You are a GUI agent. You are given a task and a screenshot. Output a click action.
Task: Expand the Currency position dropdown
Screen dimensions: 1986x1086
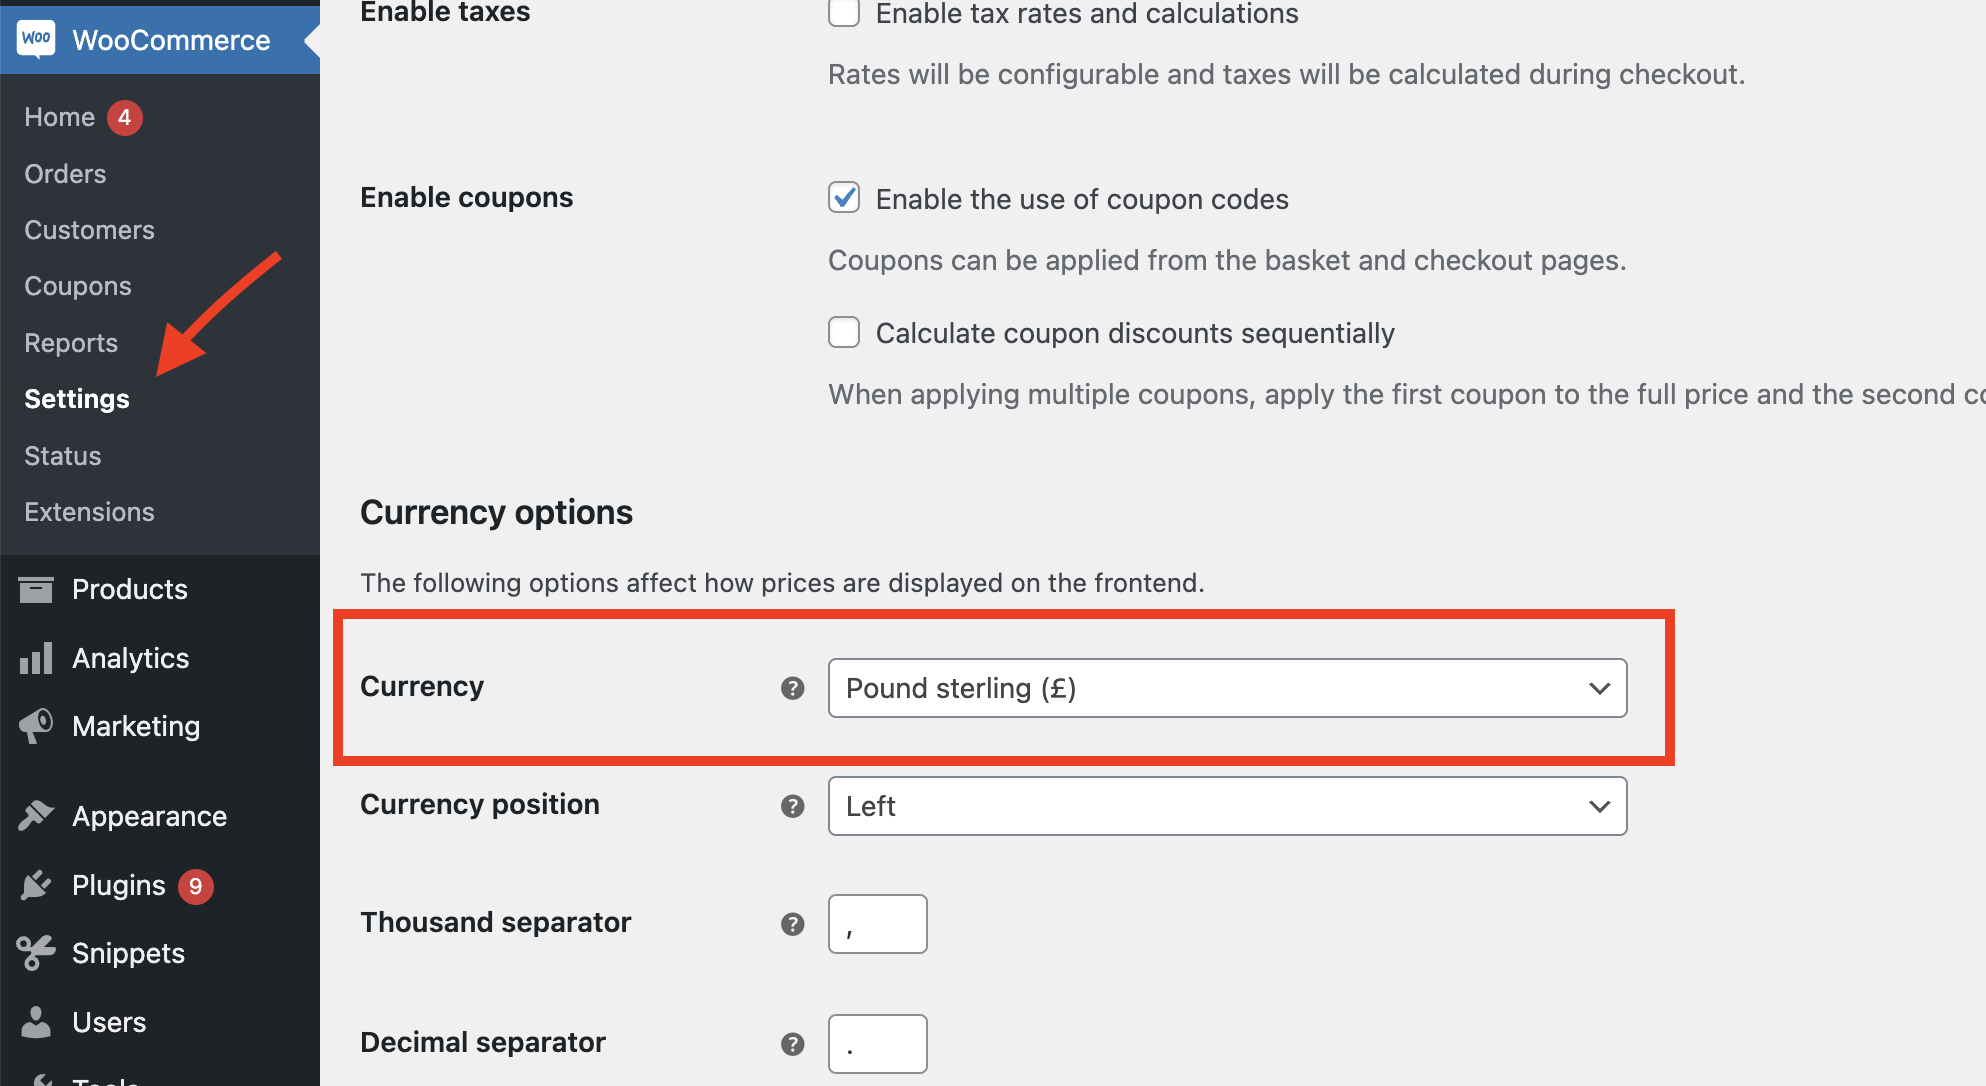pyautogui.click(x=1227, y=806)
